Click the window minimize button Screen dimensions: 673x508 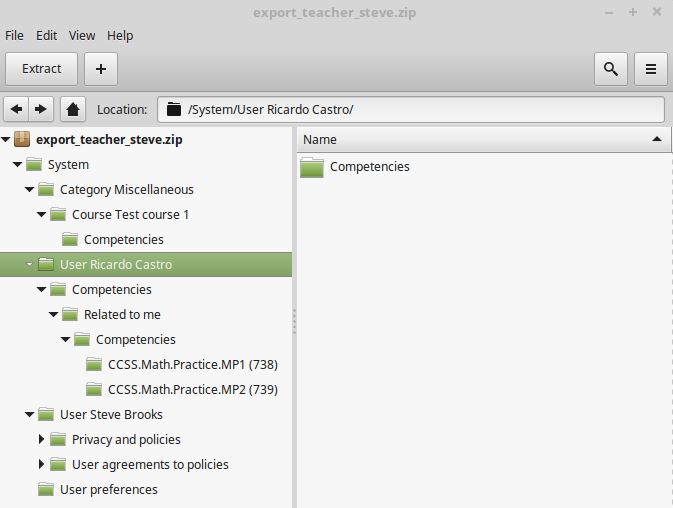pos(609,13)
